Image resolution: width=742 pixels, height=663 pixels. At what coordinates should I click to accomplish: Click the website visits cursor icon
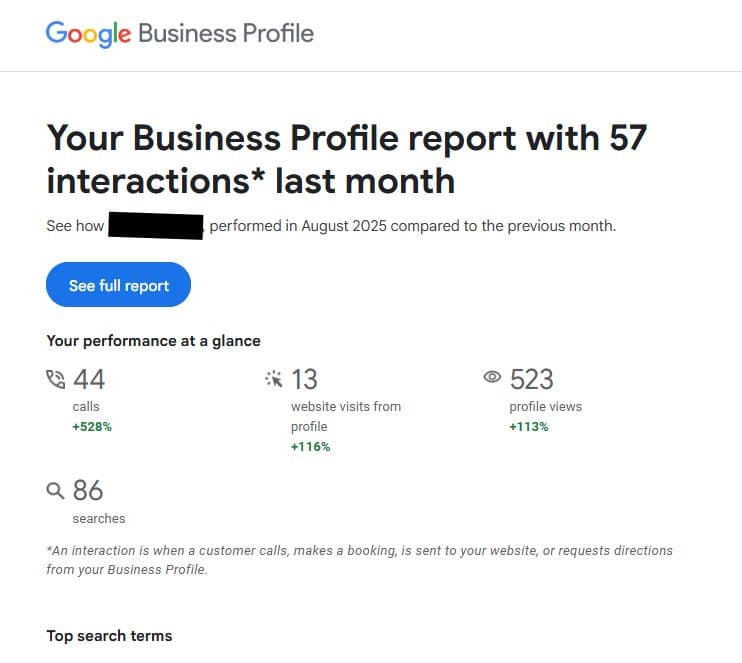pos(274,379)
